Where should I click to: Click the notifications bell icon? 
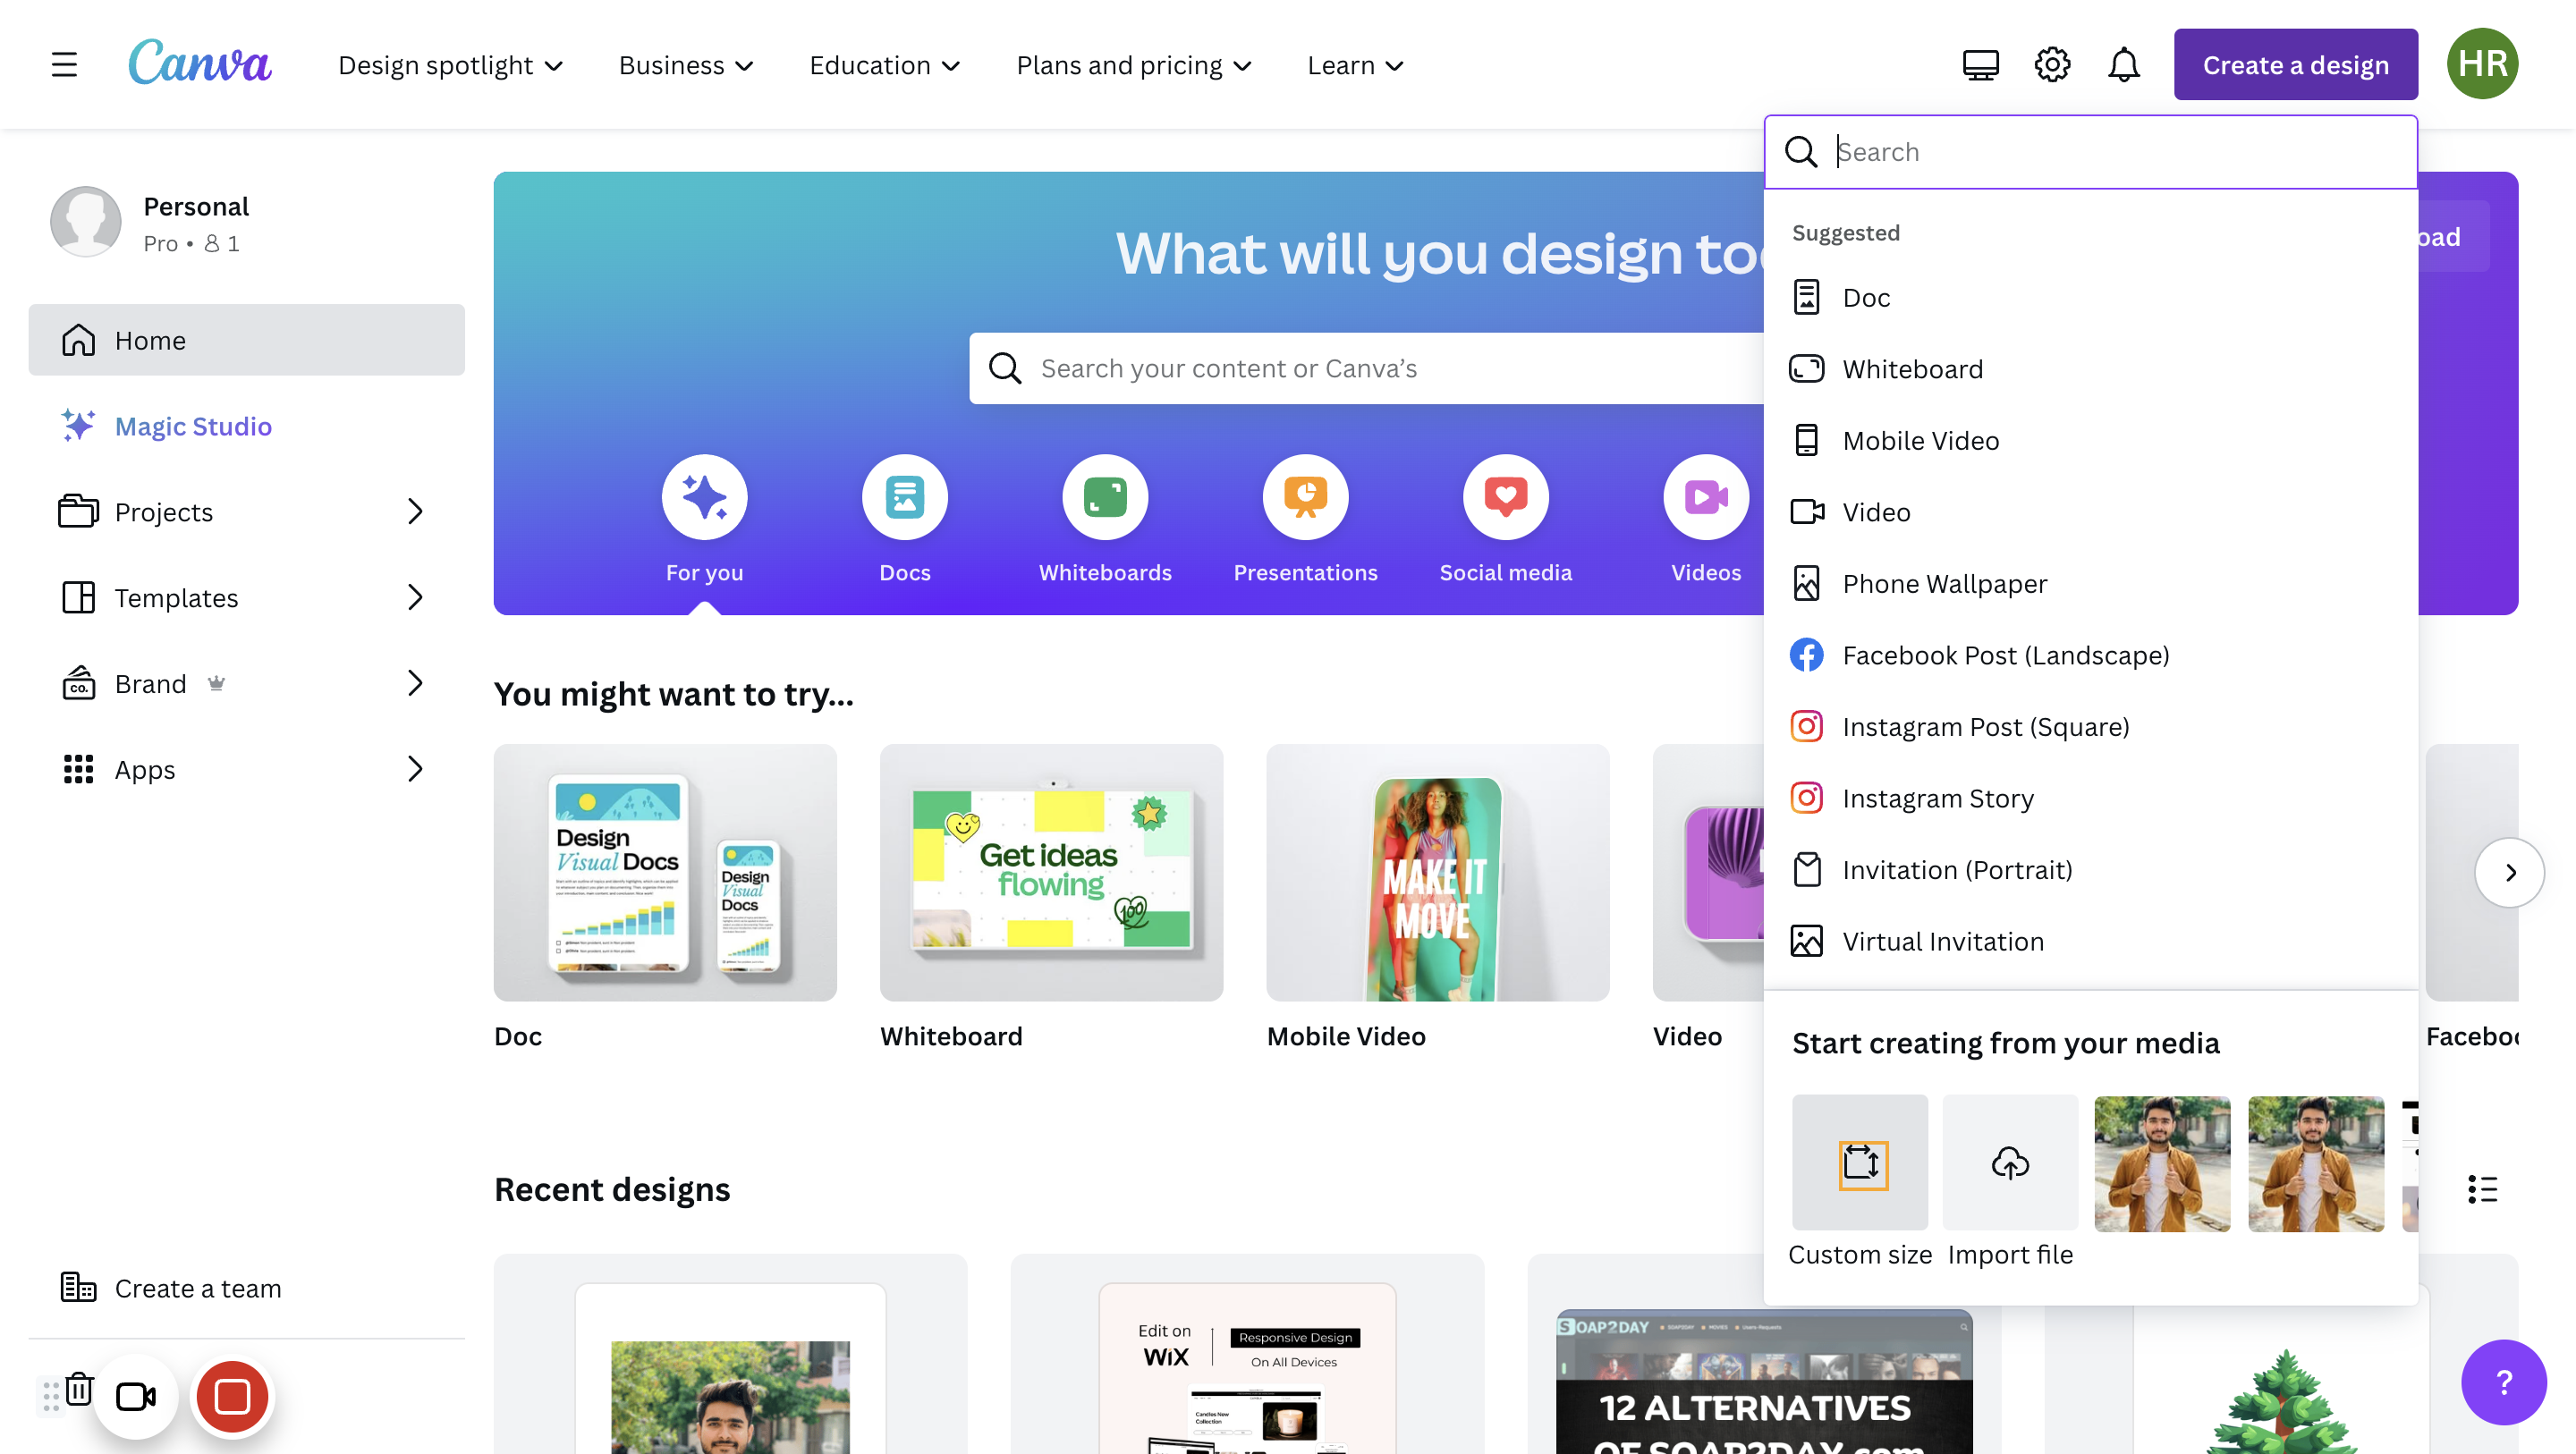pyautogui.click(x=2123, y=65)
